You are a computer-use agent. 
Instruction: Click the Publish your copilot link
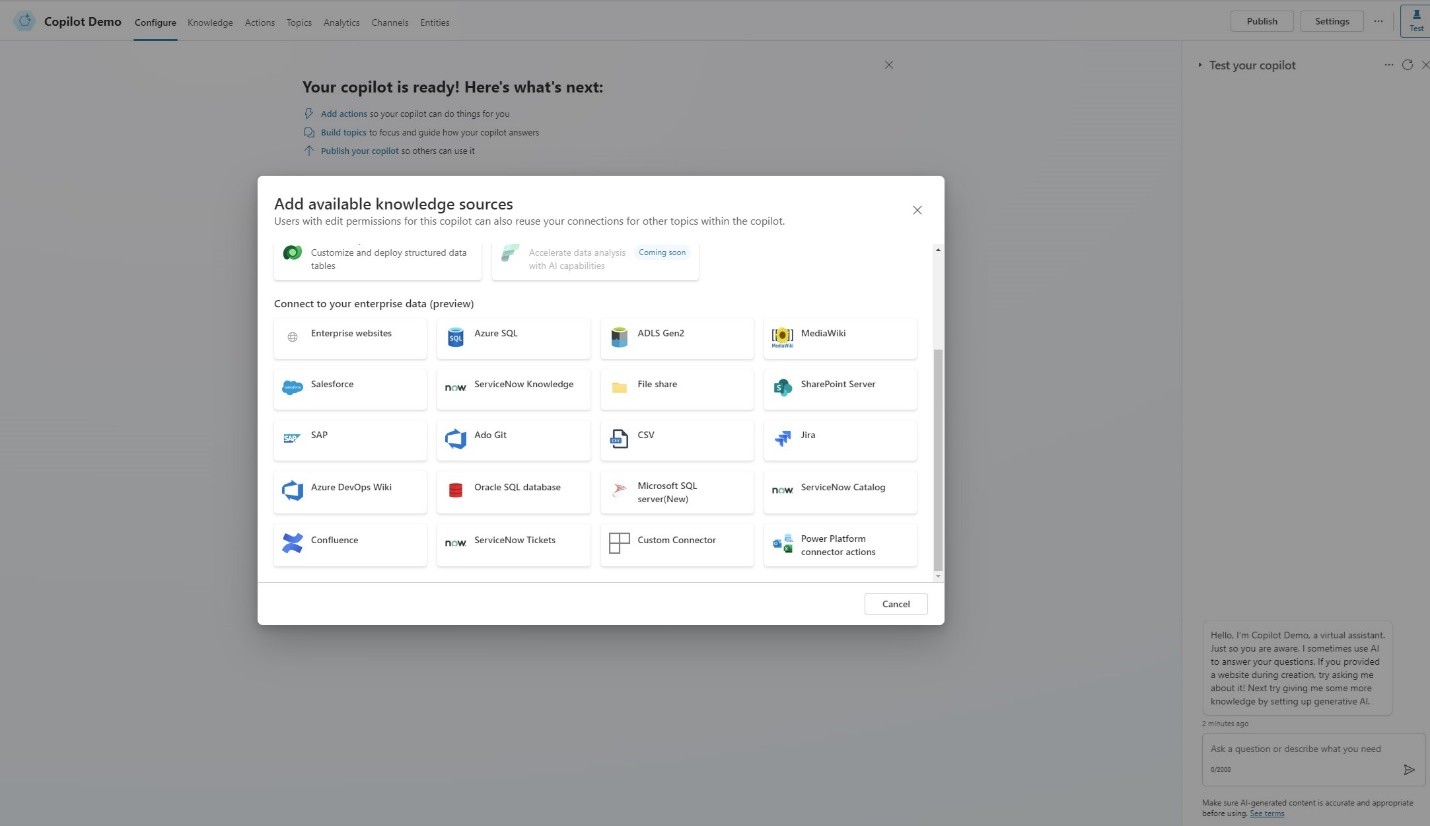pos(360,151)
